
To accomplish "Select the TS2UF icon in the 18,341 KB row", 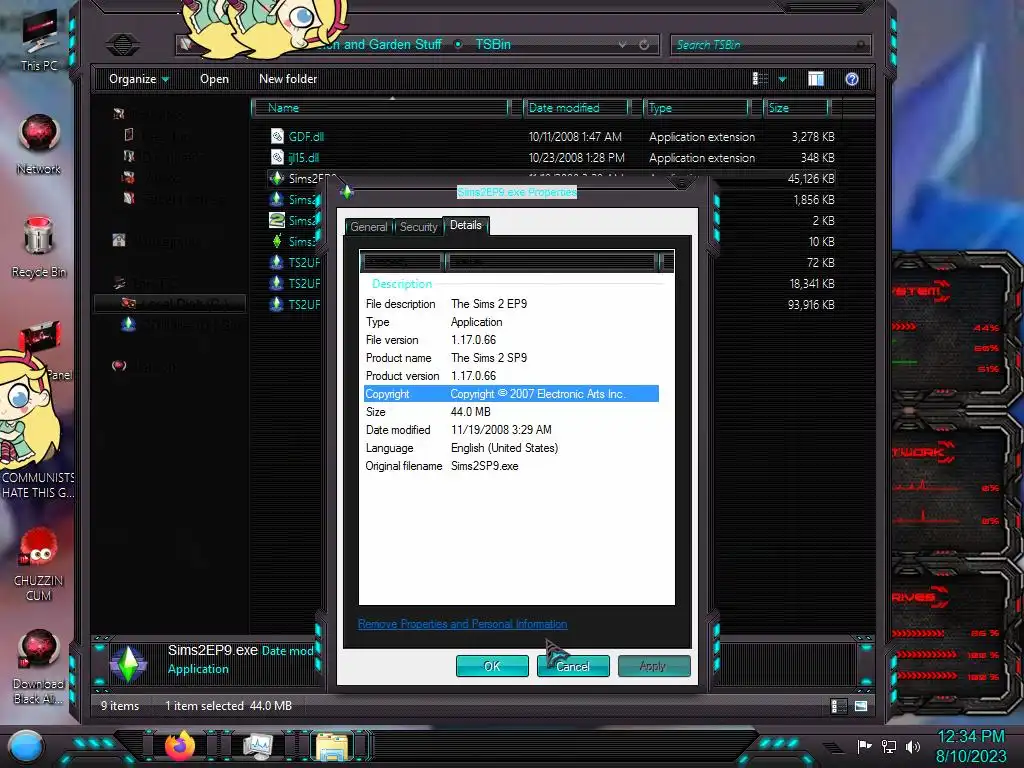I will point(277,283).
